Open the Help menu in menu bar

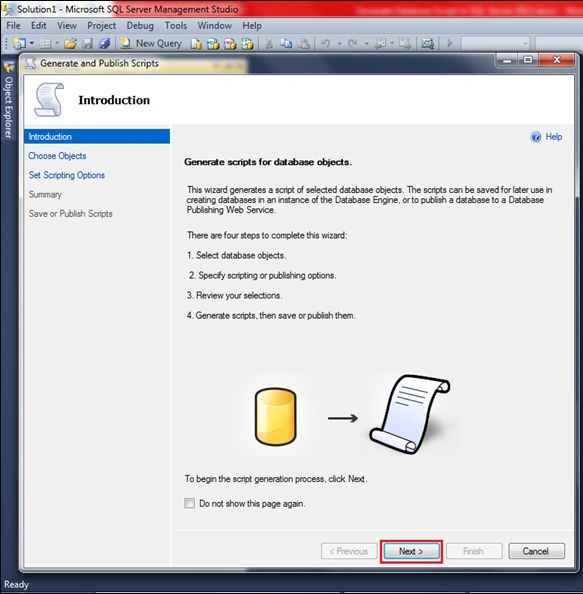252,26
